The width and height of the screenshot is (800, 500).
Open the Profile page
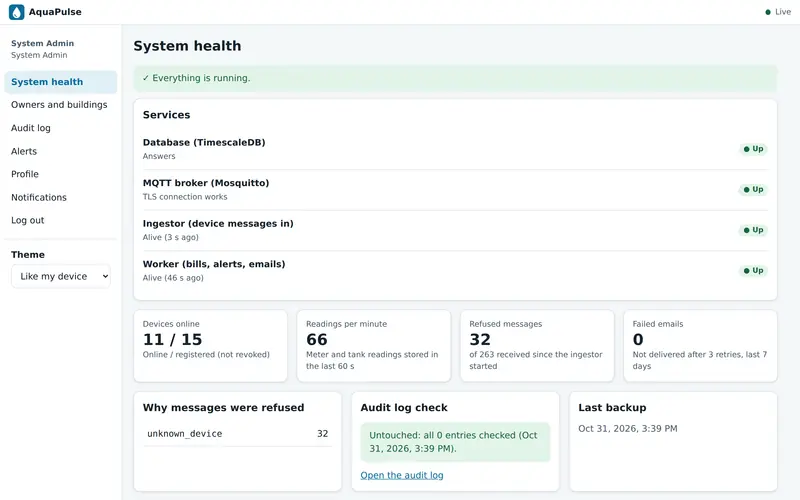61,174
